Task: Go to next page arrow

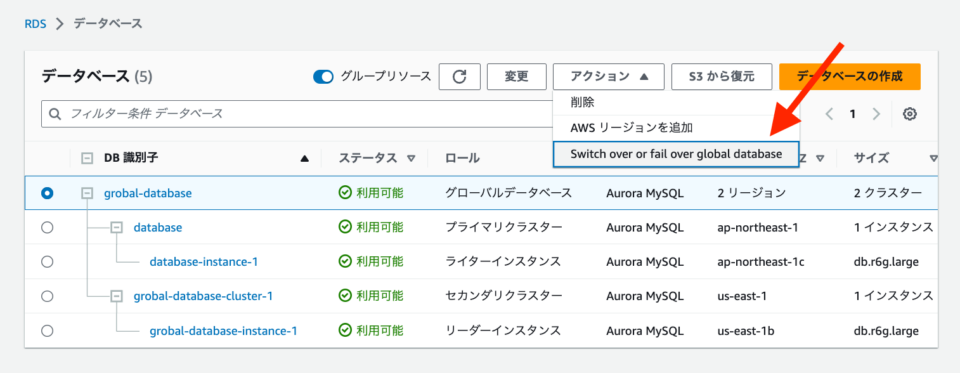Action: pos(876,114)
